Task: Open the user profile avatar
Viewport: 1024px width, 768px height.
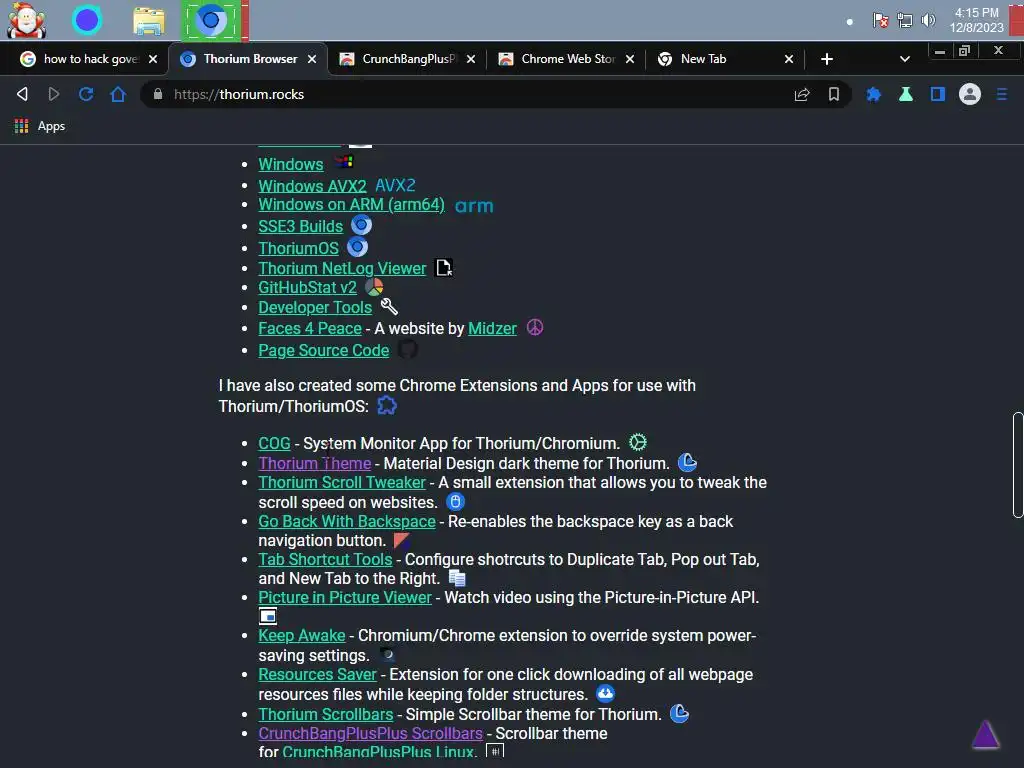Action: point(970,95)
